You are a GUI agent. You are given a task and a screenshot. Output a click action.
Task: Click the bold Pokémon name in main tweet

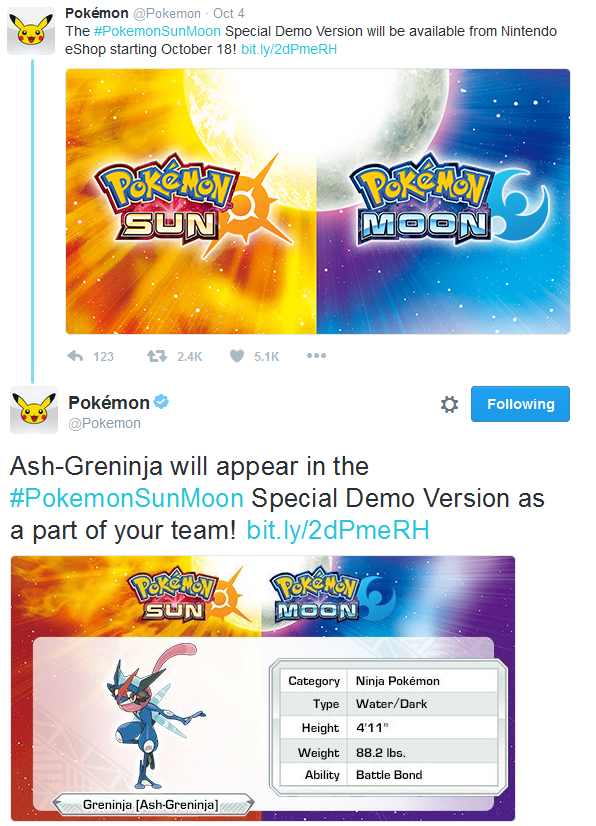pos(109,402)
